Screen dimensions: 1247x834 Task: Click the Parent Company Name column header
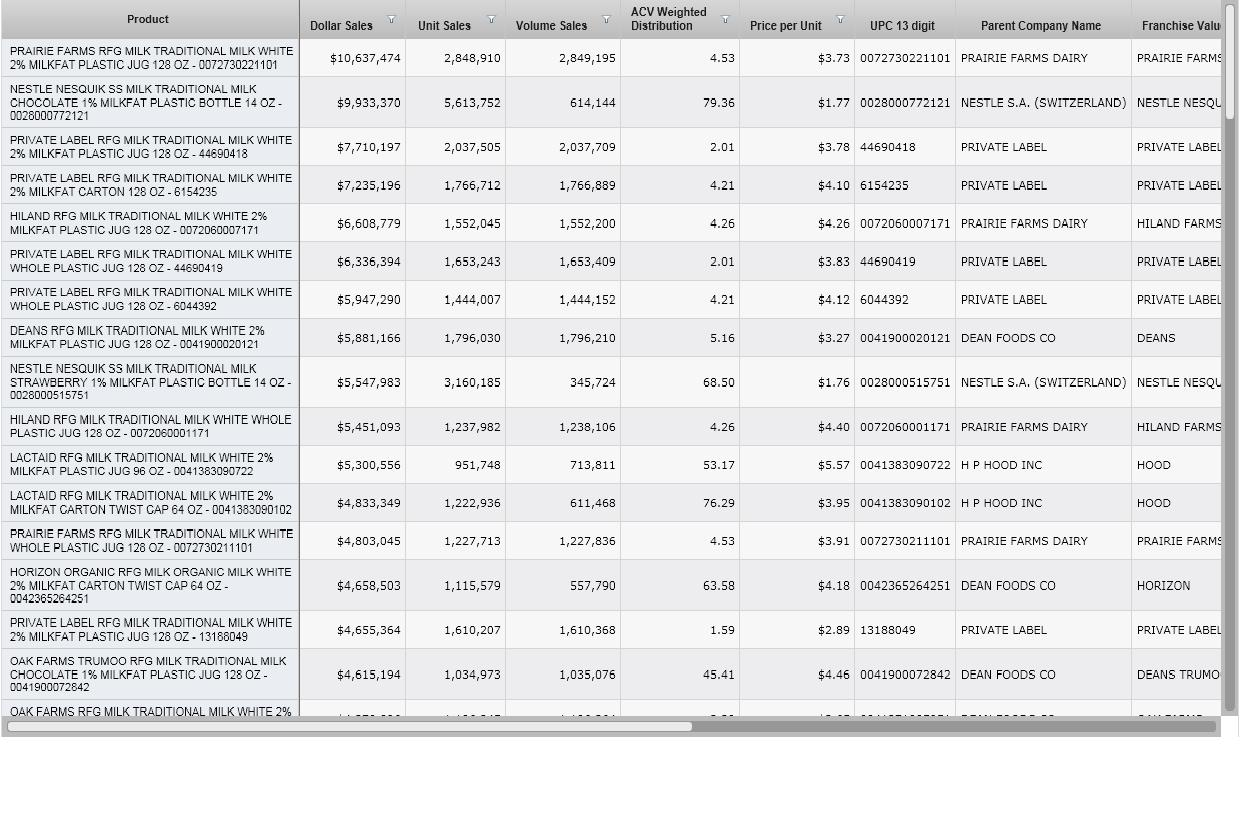pos(1040,26)
